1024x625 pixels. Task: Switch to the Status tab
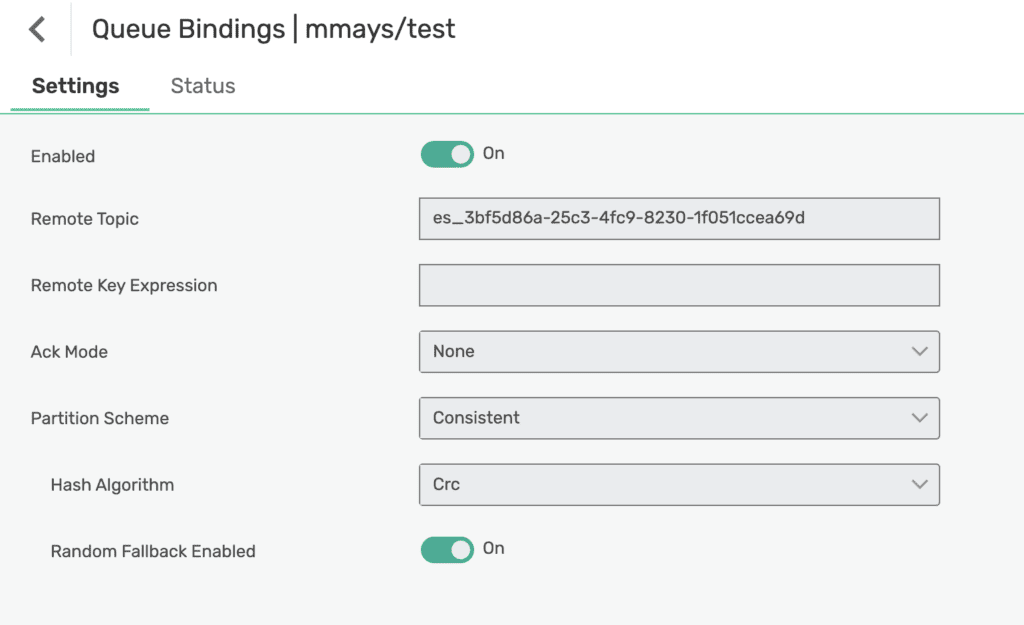[202, 86]
